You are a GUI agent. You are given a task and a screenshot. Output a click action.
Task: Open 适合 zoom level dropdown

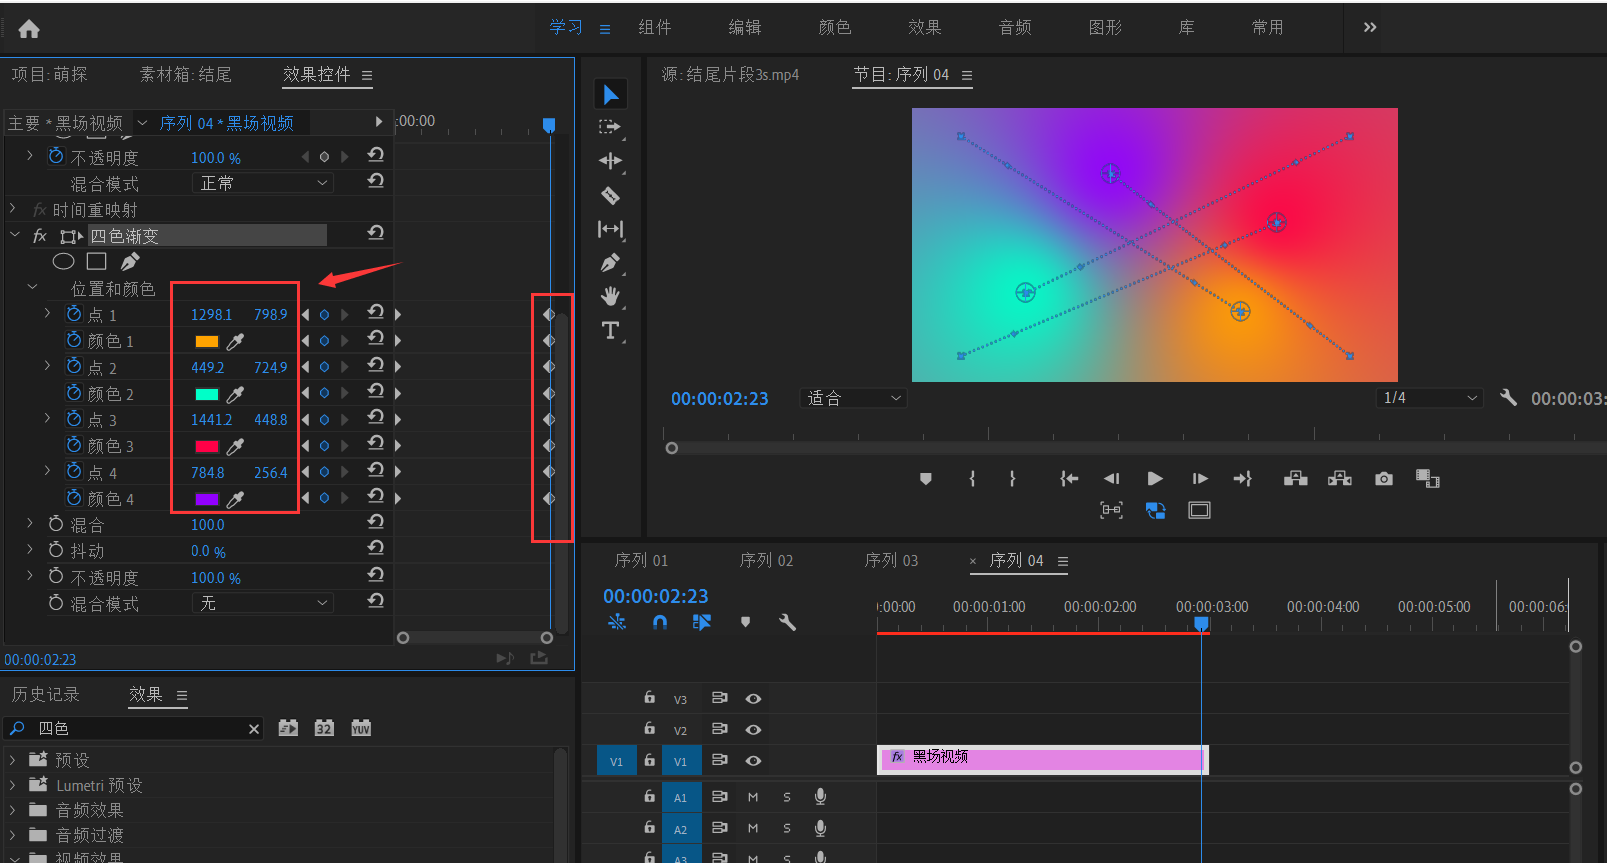tap(853, 398)
